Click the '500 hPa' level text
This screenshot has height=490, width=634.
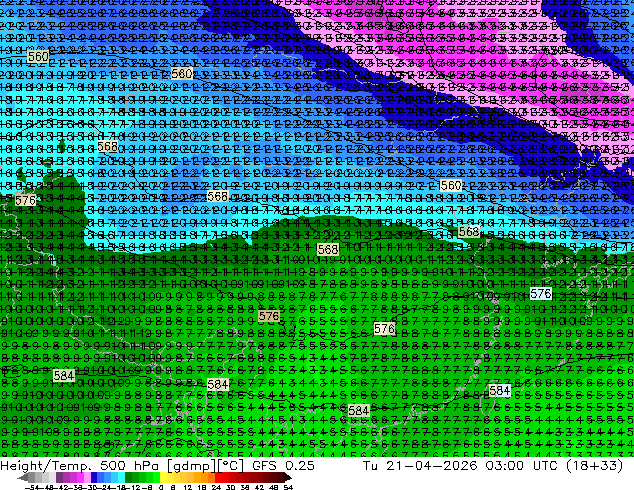[130, 466]
